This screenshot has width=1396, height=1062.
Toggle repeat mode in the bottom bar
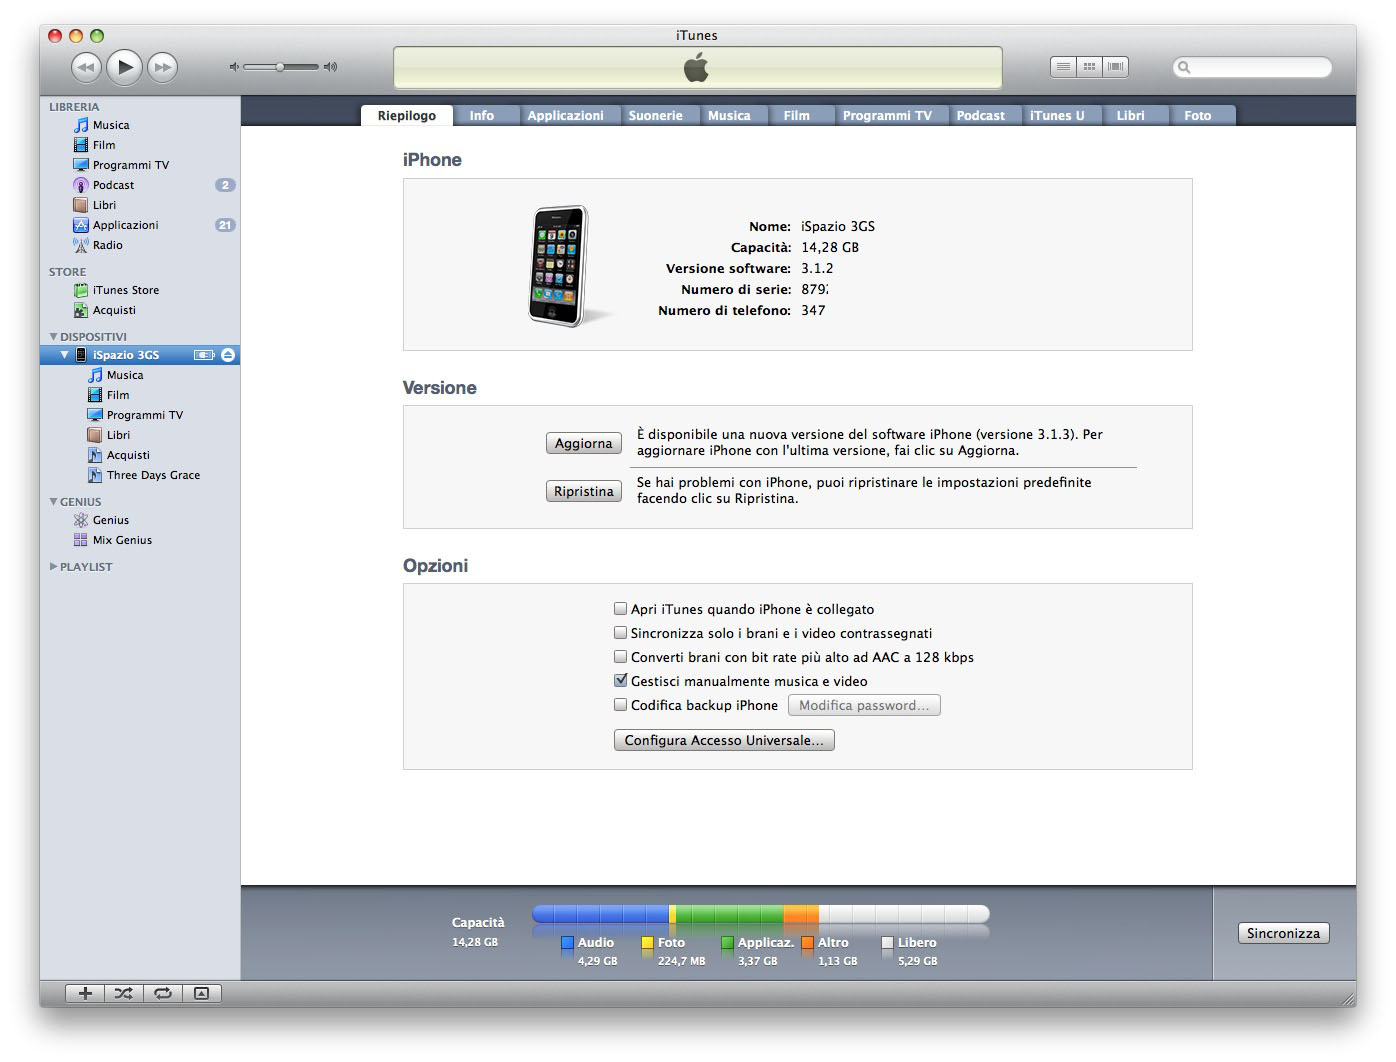(162, 993)
